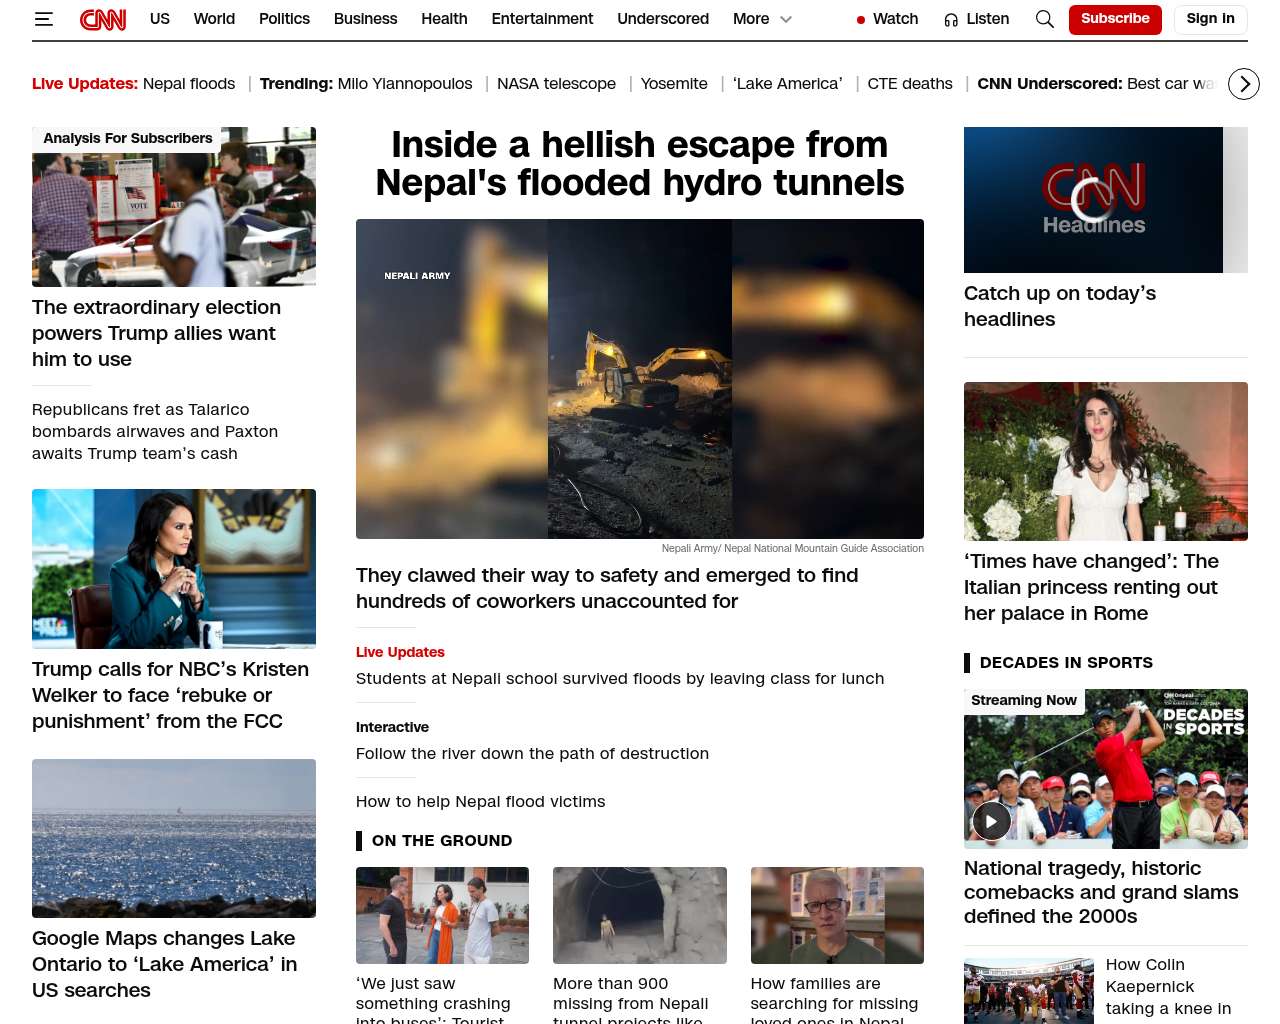1280x1024 pixels.
Task: Click the Italian princess photo
Action: pyautogui.click(x=1106, y=461)
